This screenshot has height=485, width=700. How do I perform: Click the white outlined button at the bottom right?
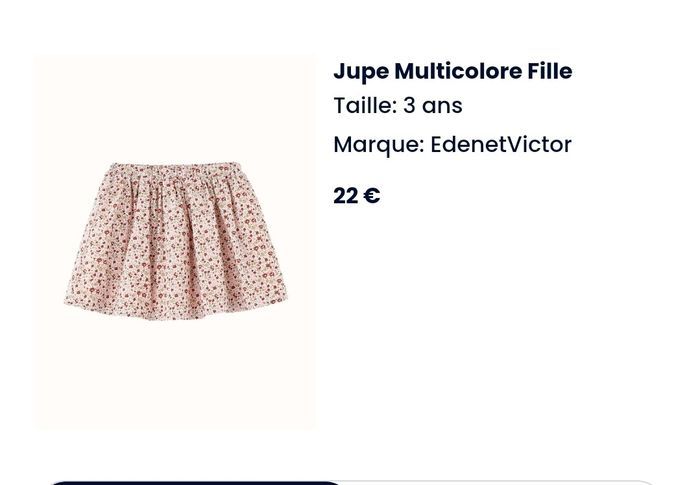[x=499, y=483]
